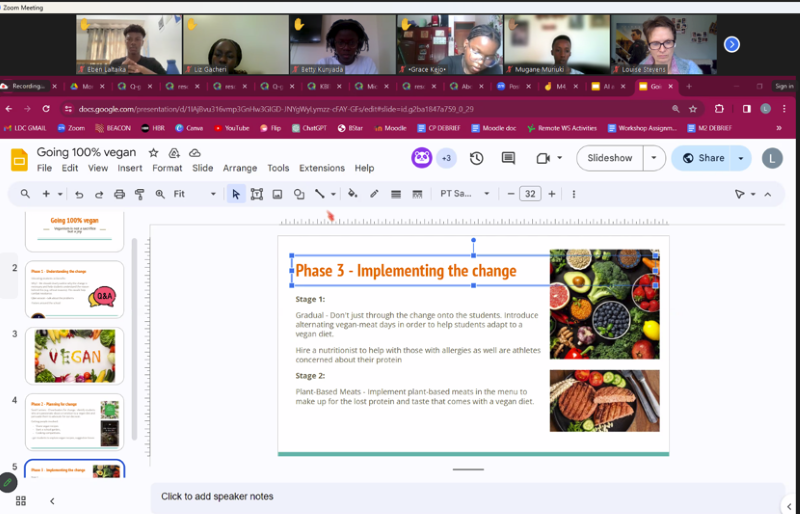Open version history clock icon
800x514 pixels.
477,158
